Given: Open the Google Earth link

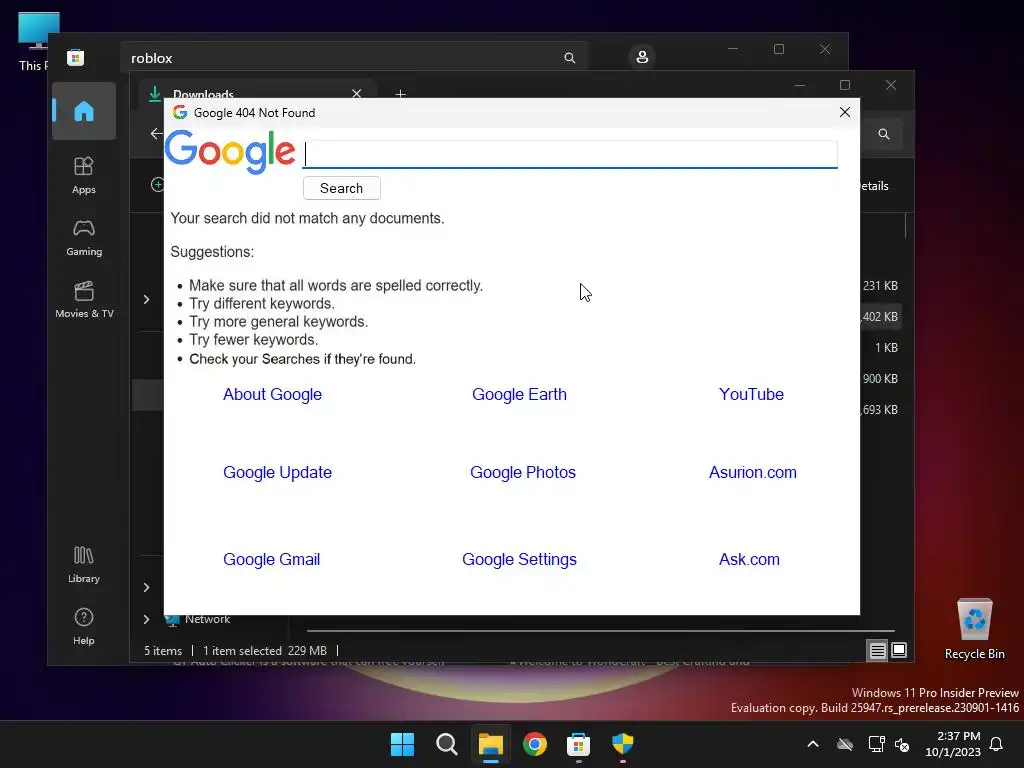Looking at the screenshot, I should coord(519,394).
